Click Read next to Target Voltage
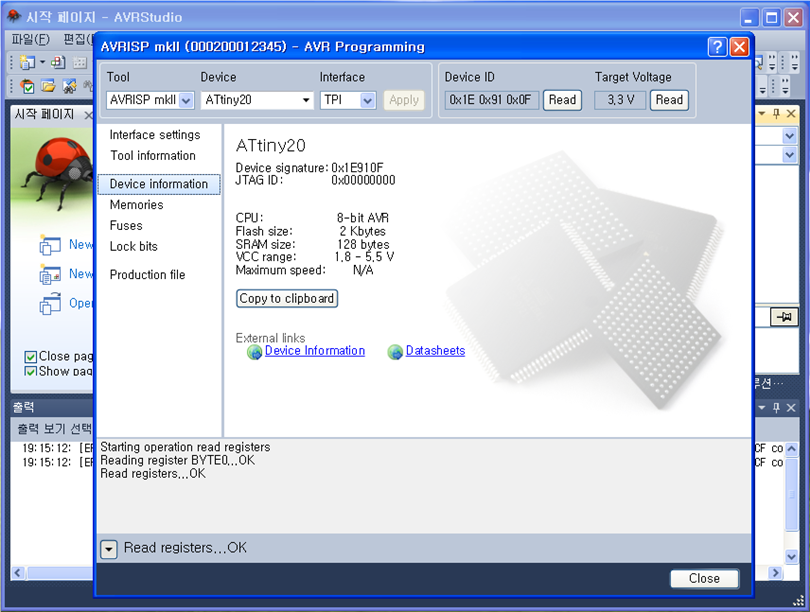Screen dimensions: 810x612 coord(669,100)
